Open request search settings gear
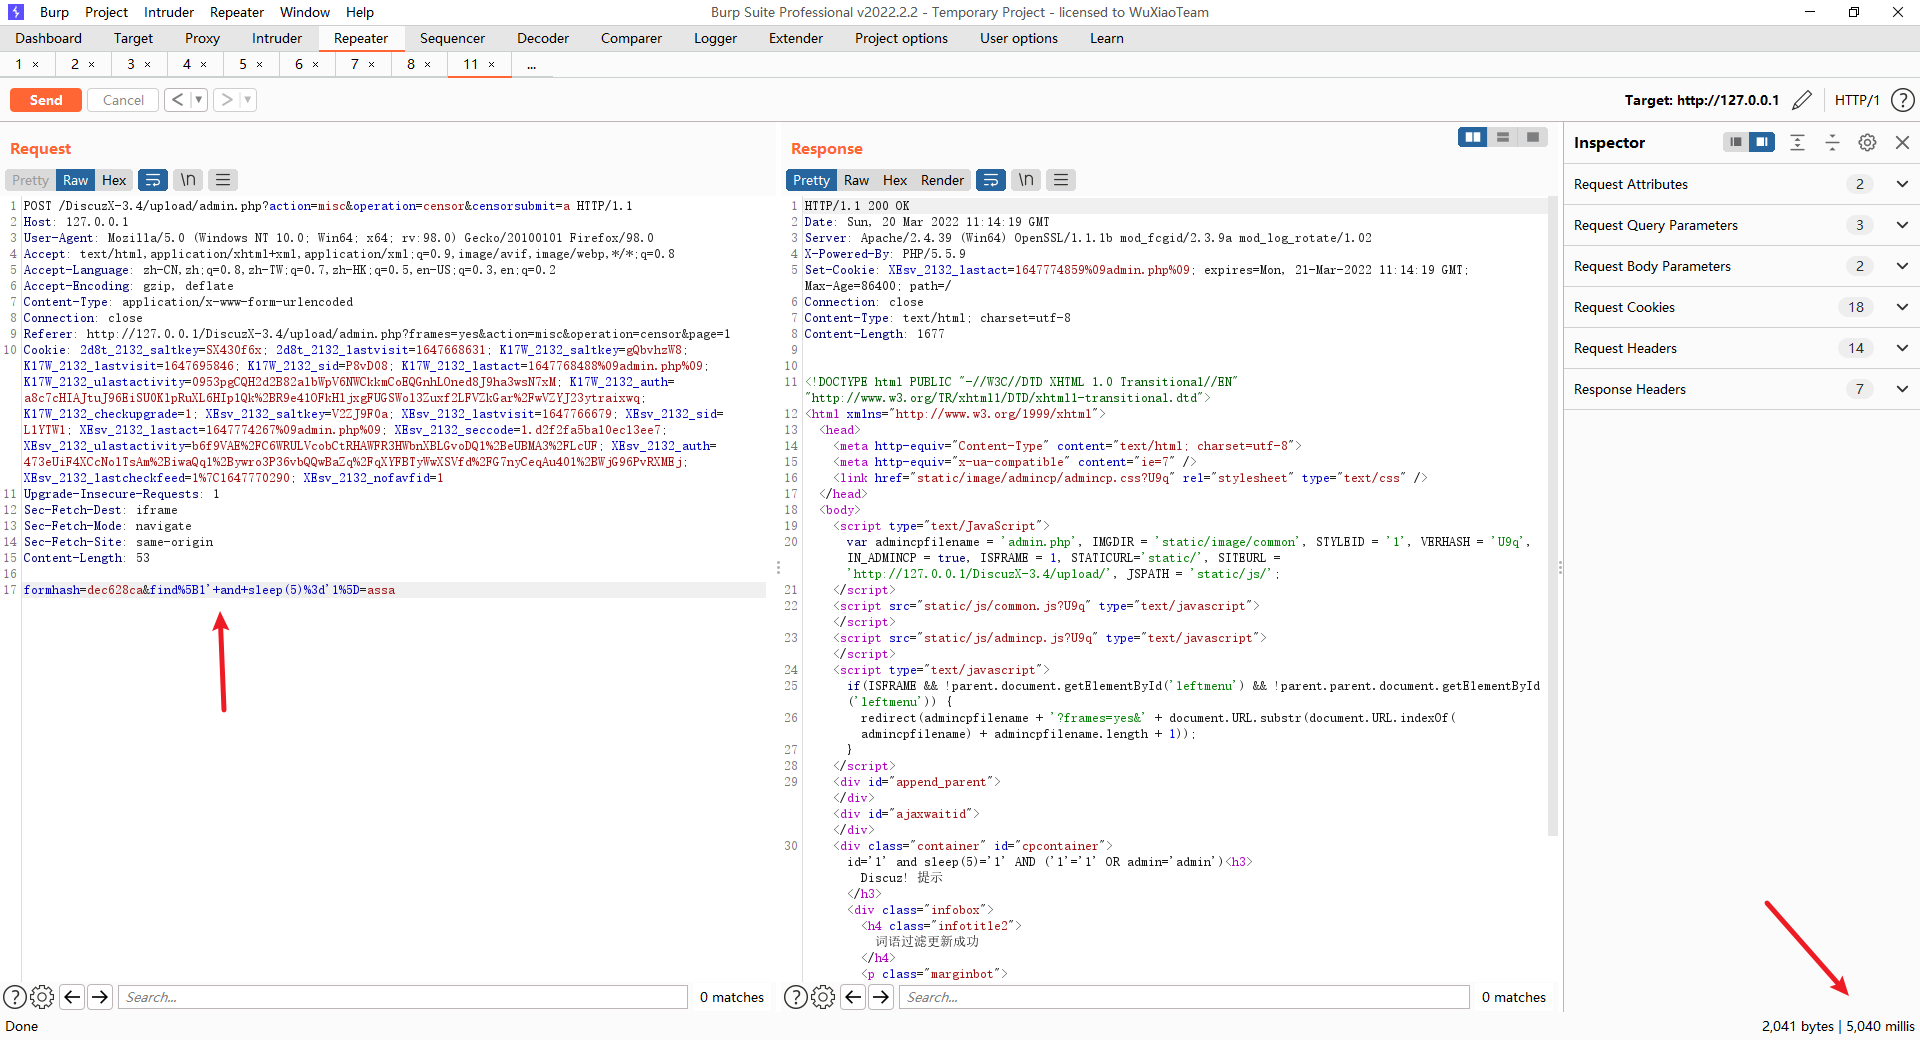Image resolution: width=1920 pixels, height=1040 pixels. tap(42, 997)
